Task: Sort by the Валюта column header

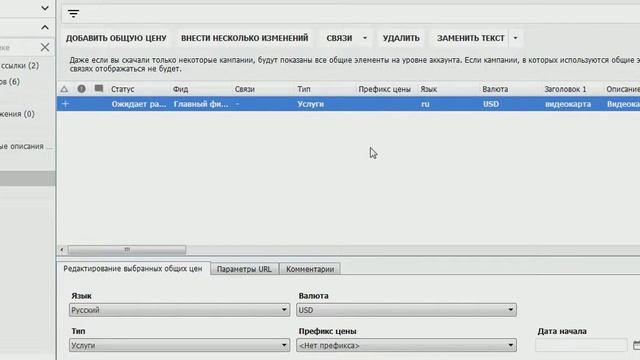Action: (x=495, y=89)
